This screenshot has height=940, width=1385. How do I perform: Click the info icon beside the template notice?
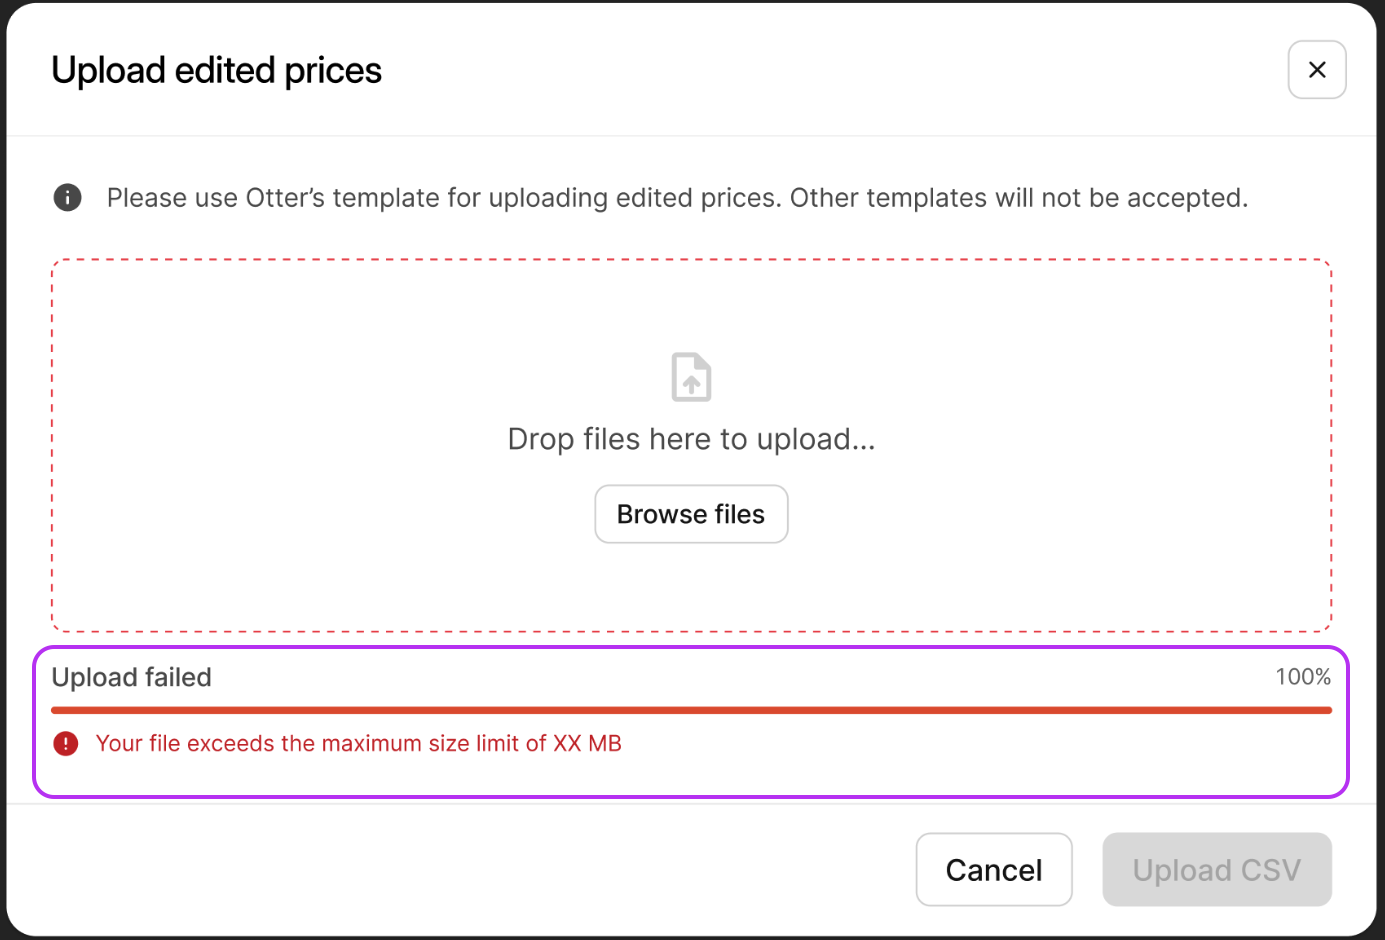[67, 198]
